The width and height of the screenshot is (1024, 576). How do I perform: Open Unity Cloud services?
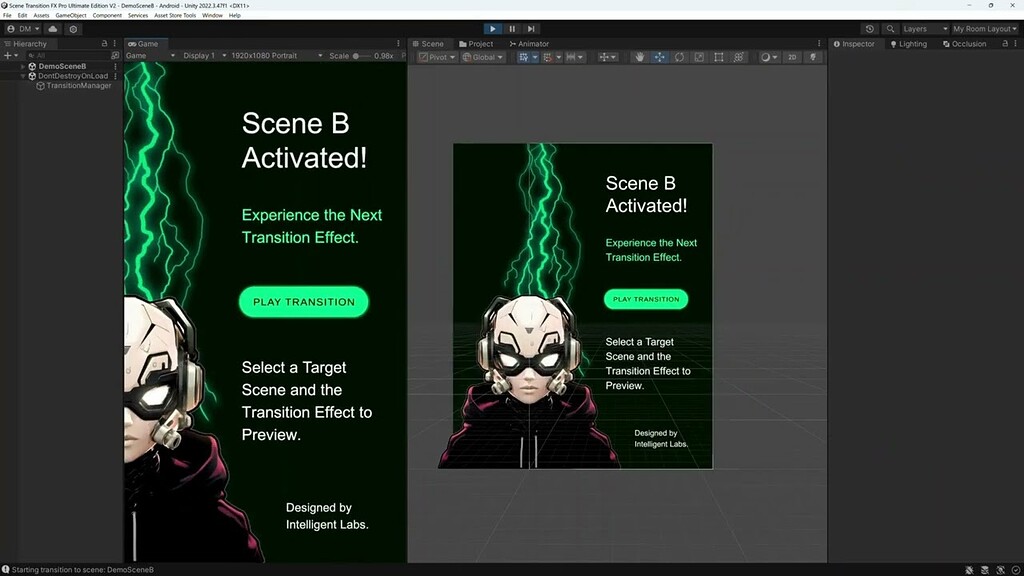[x=53, y=30]
